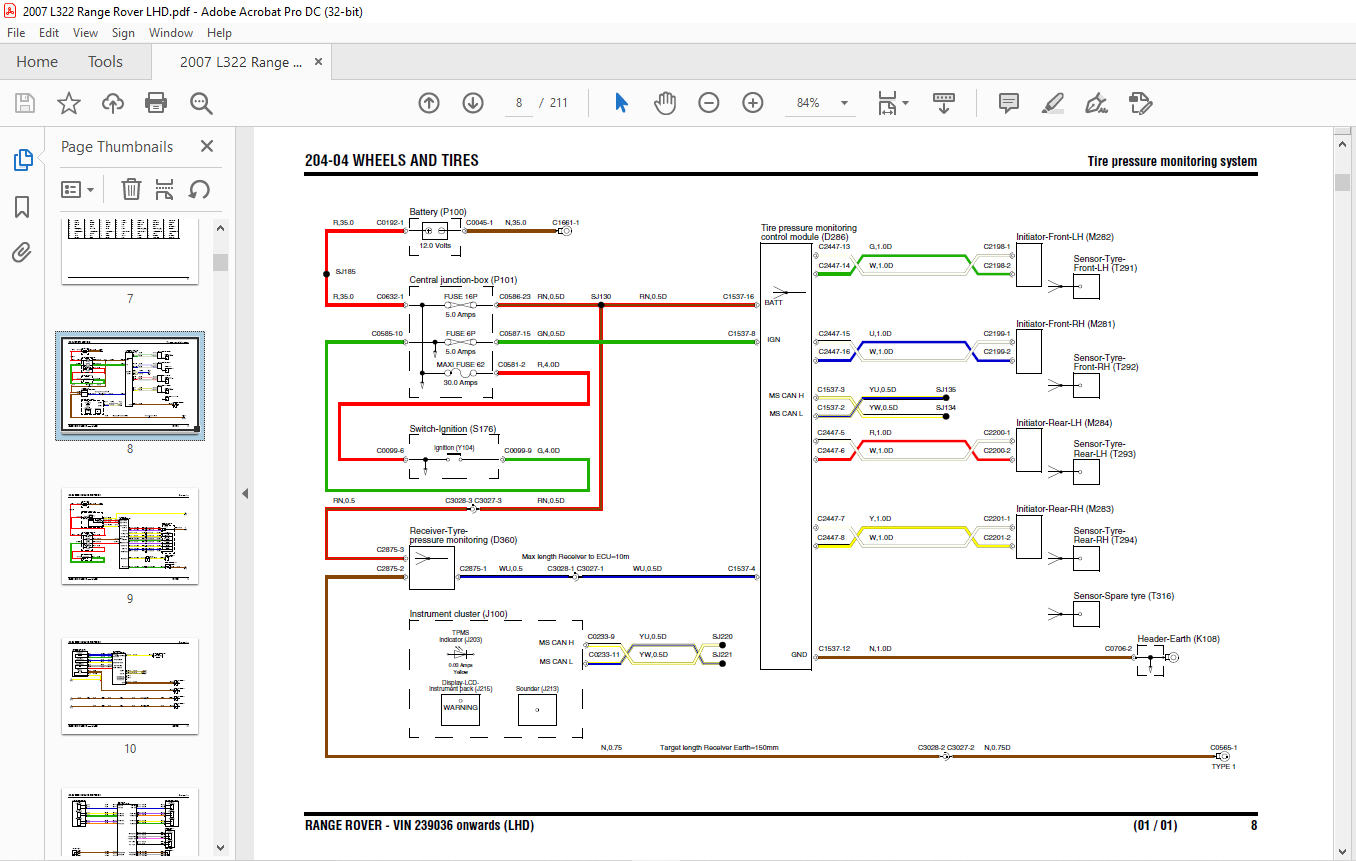1356x861 pixels.
Task: Click 'Switch-Ignition (S176)' label
Action: tap(452, 429)
